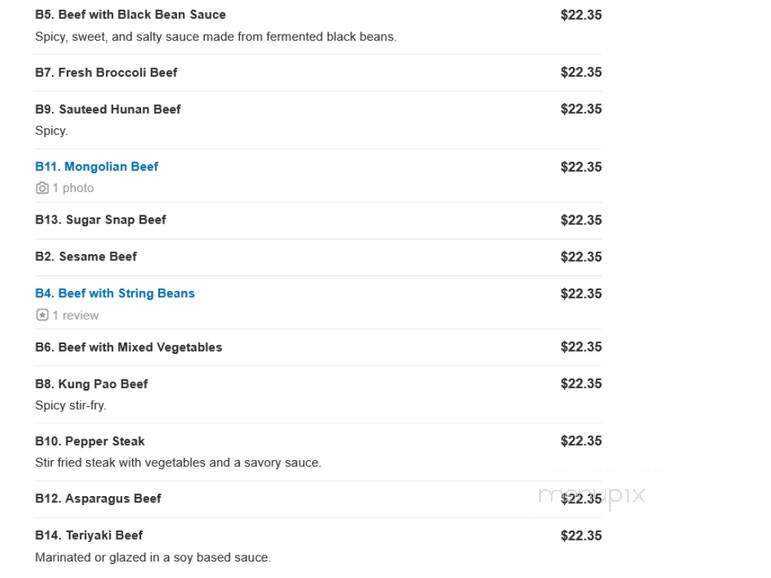Screen dimensions: 771x578
Task: Open the B4. Beef with String Beans link
Action: pos(115,294)
